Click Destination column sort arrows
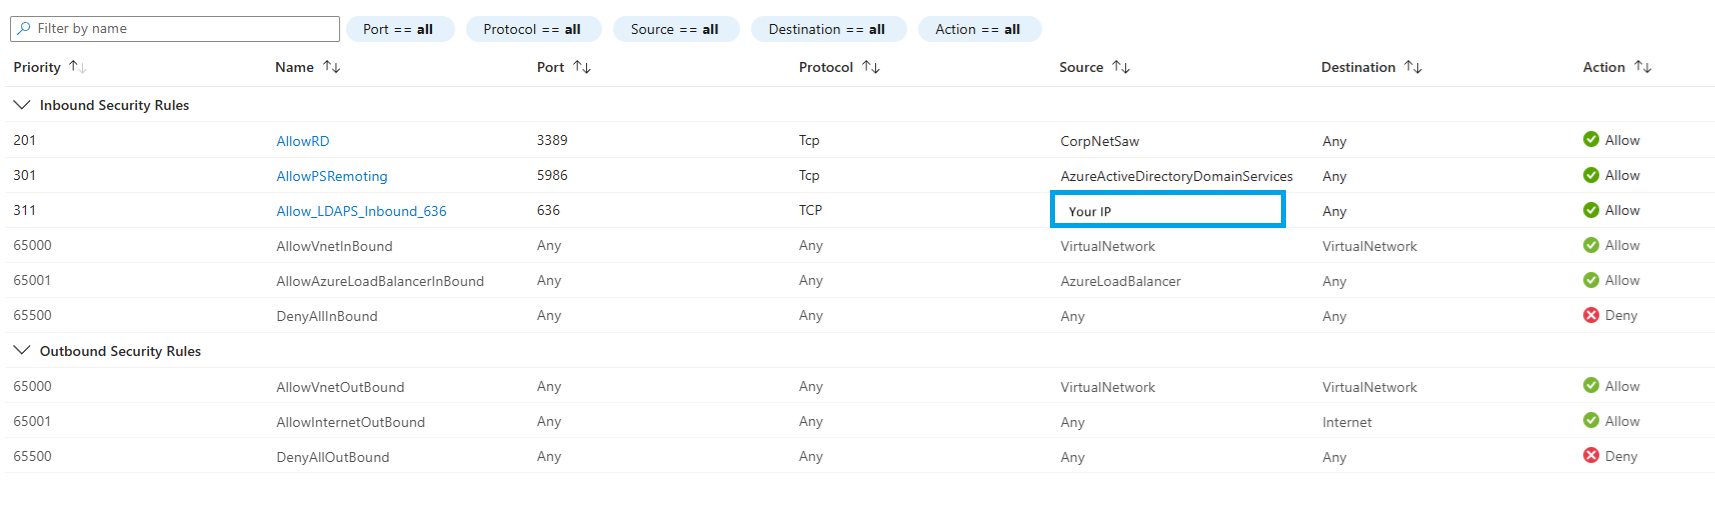This screenshot has width=1715, height=513. (x=1412, y=67)
